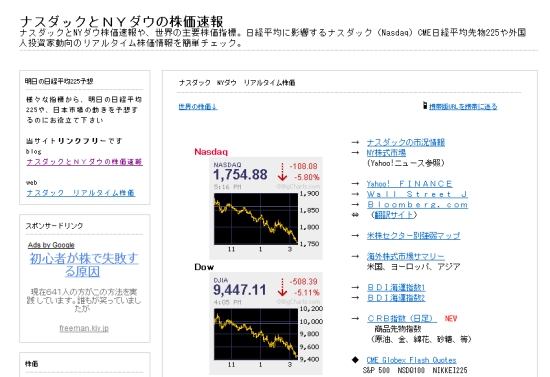The height and width of the screenshot is (377, 550).
Task: Click the red Nasdaq heading
Action: click(x=211, y=152)
